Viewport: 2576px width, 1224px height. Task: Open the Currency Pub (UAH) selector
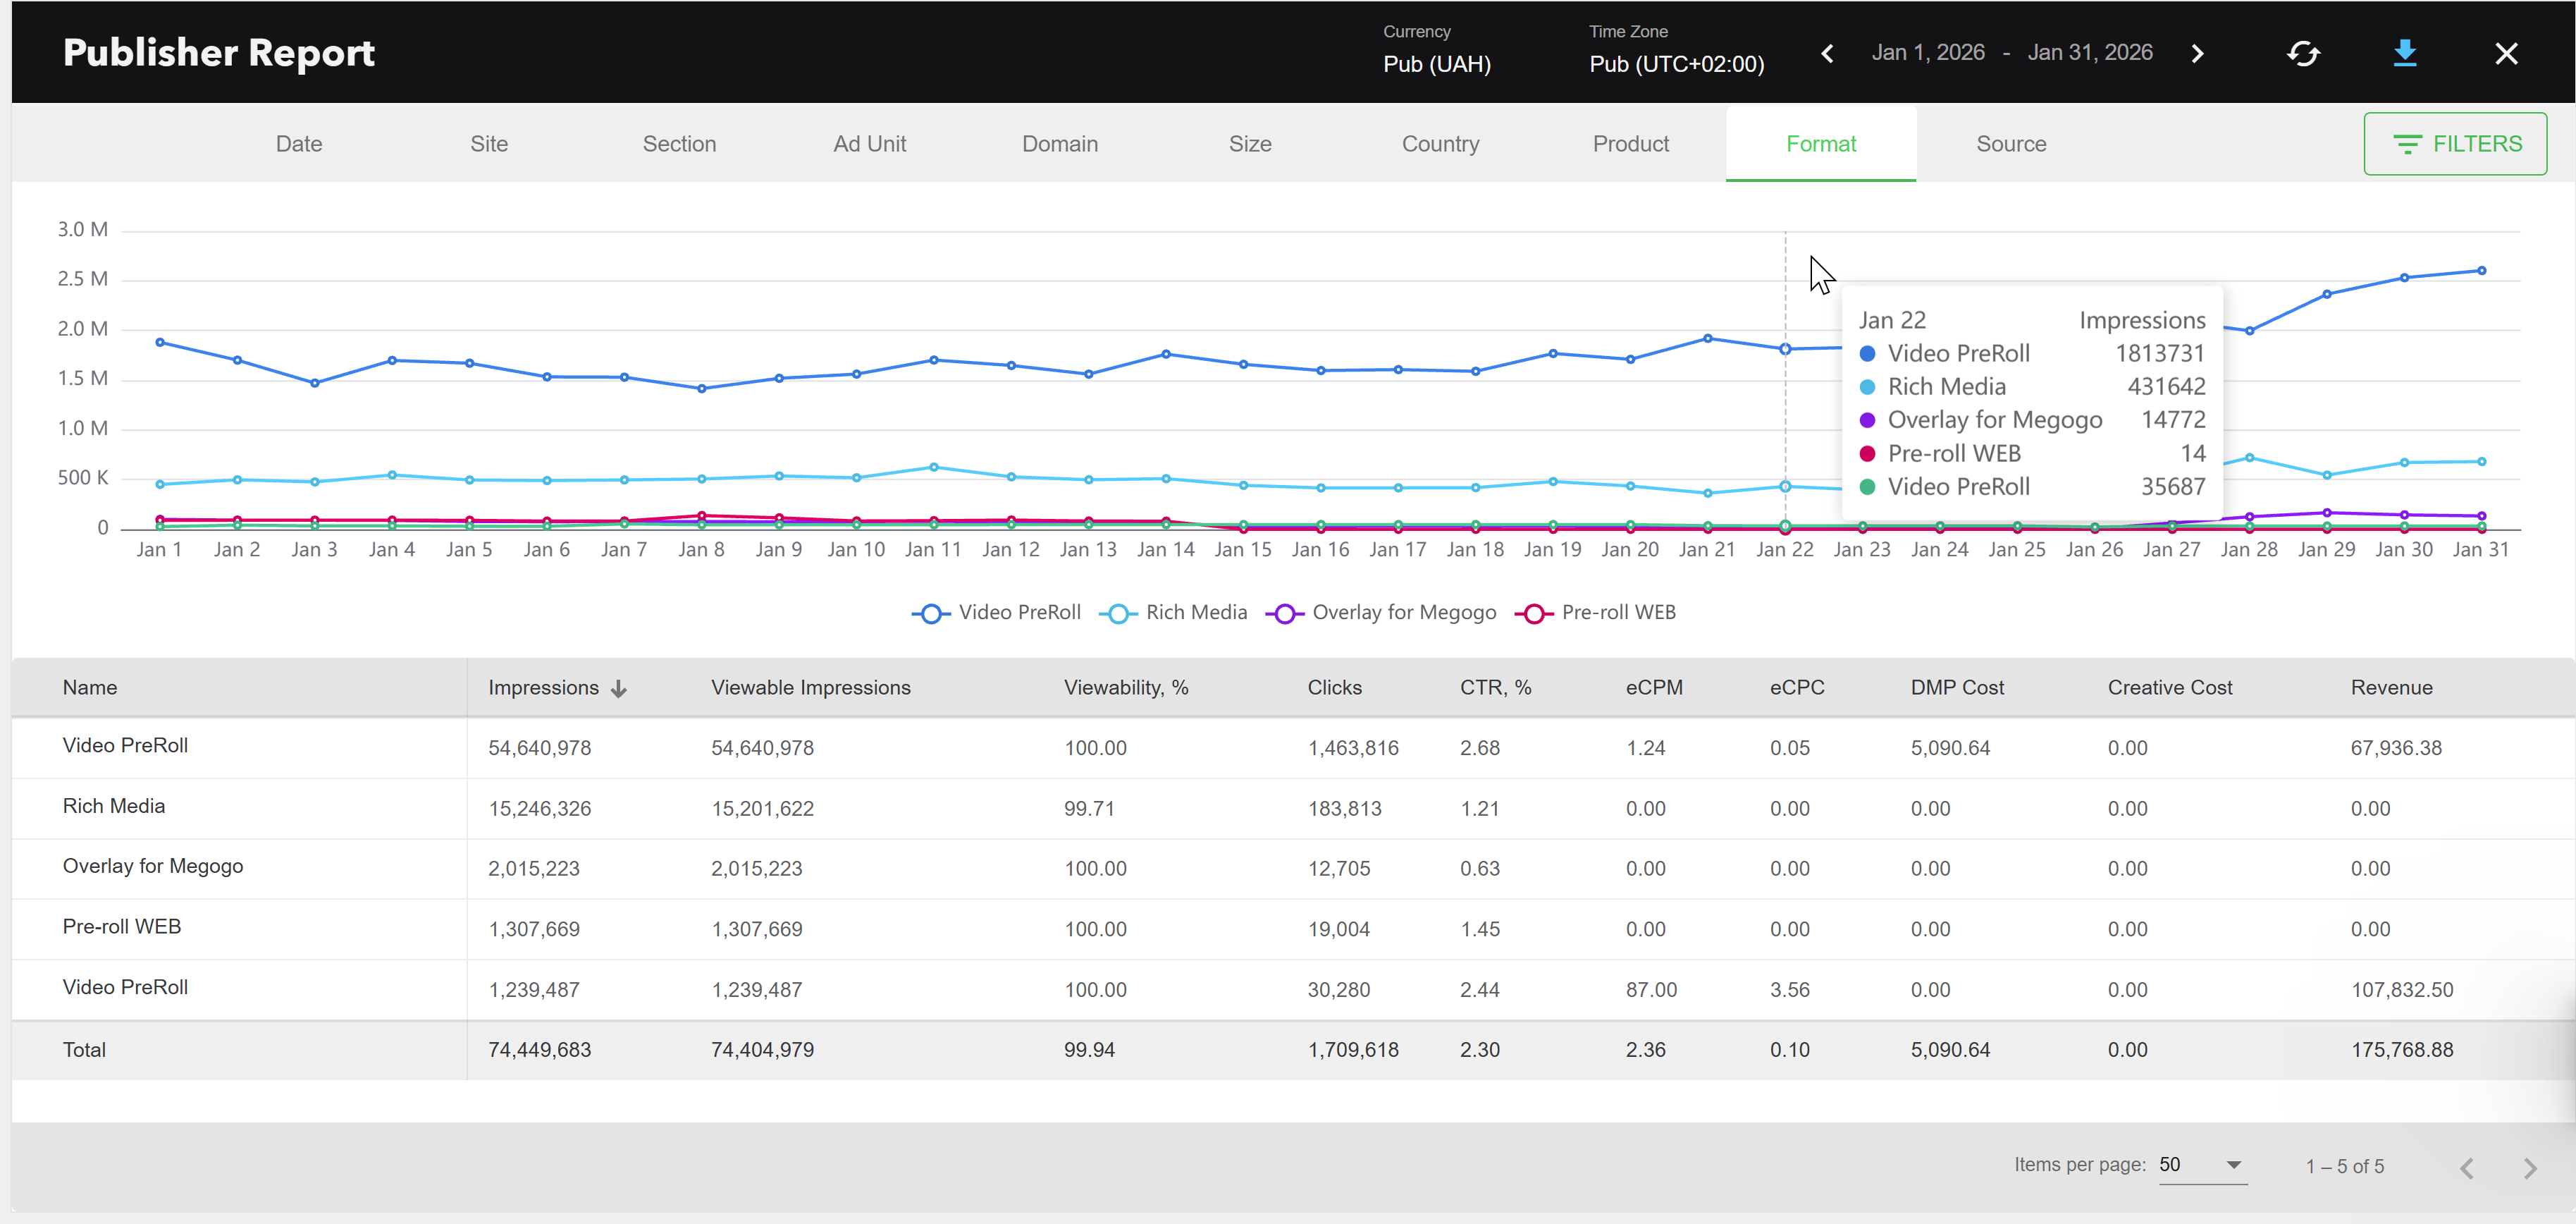point(1436,64)
